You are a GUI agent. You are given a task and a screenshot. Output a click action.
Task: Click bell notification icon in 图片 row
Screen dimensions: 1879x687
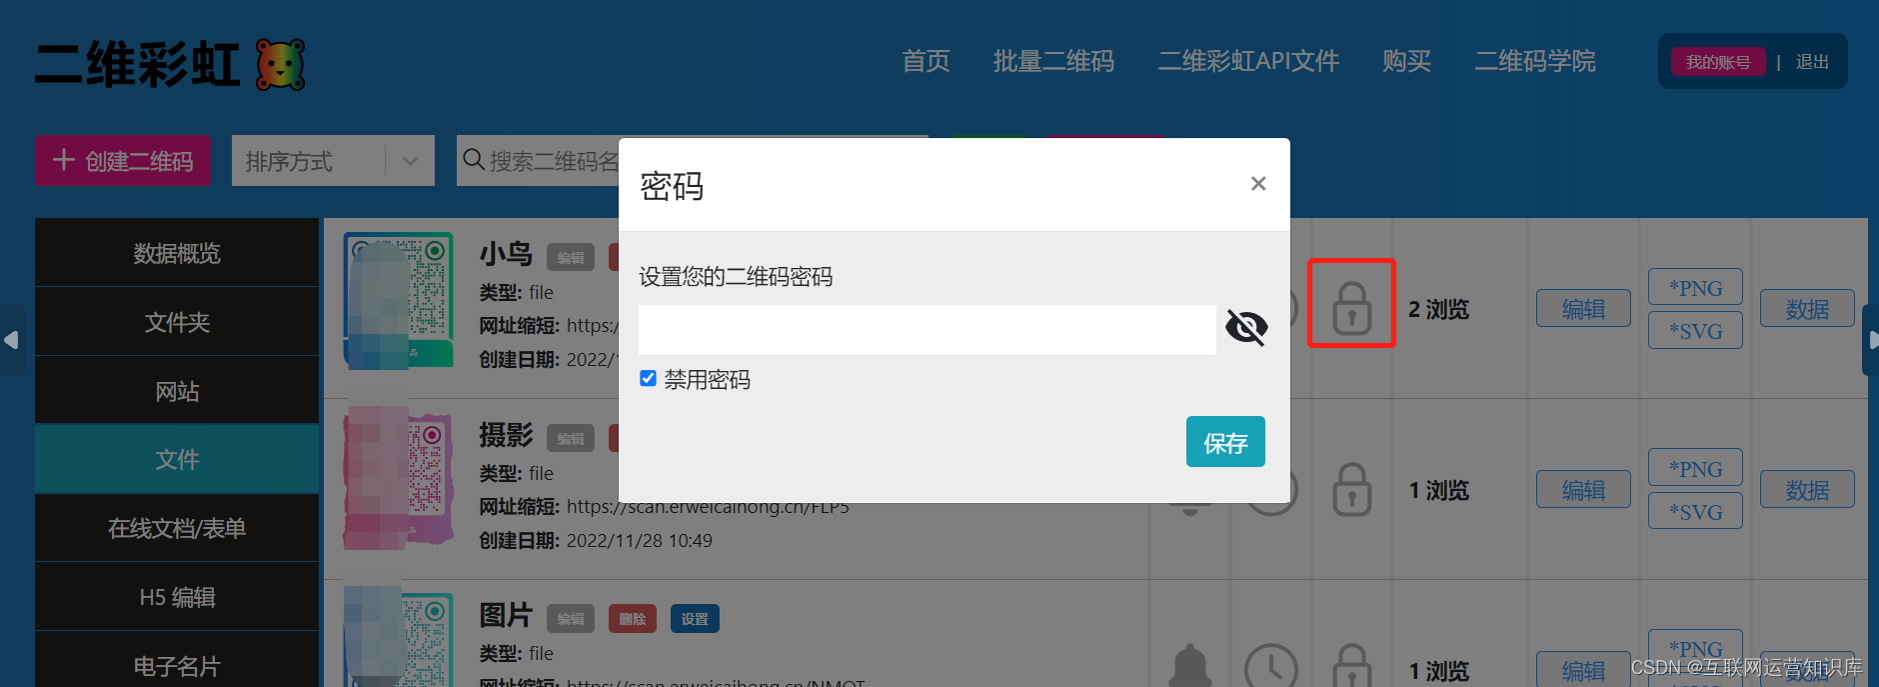1190,666
